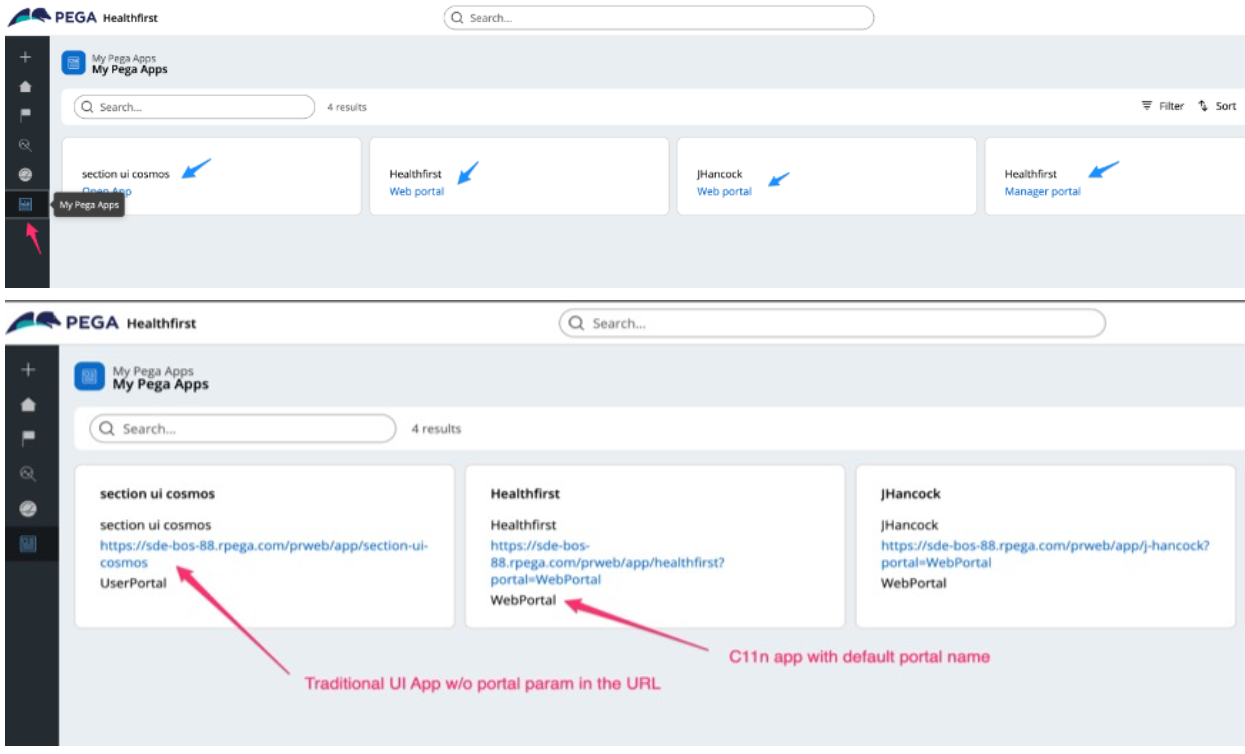Click the Pega logo in the upper screenshot
1245x754 pixels.
[x=50, y=17]
